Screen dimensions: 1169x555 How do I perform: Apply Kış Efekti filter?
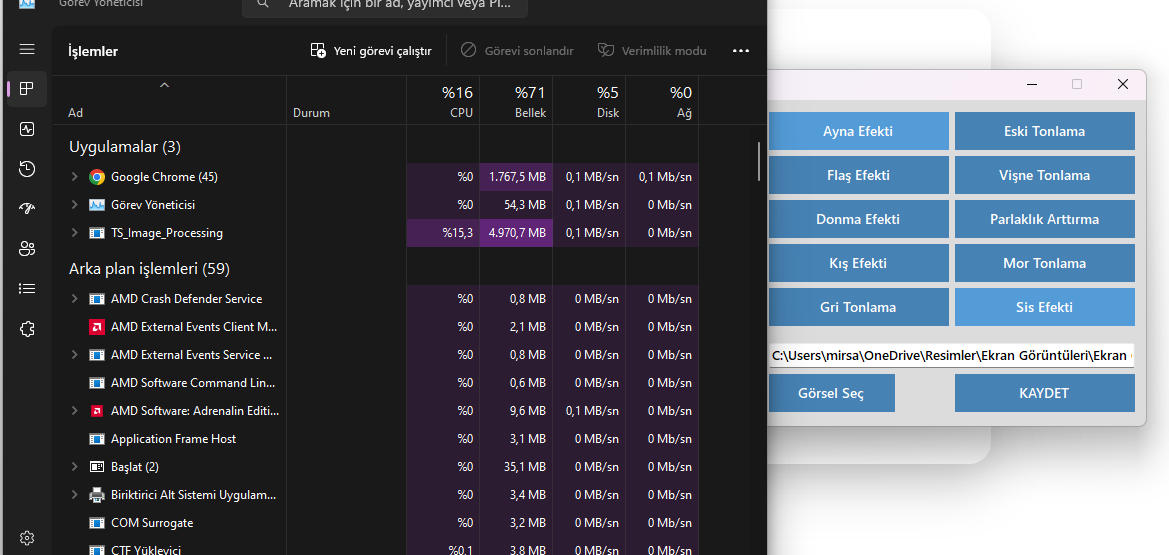tap(858, 263)
